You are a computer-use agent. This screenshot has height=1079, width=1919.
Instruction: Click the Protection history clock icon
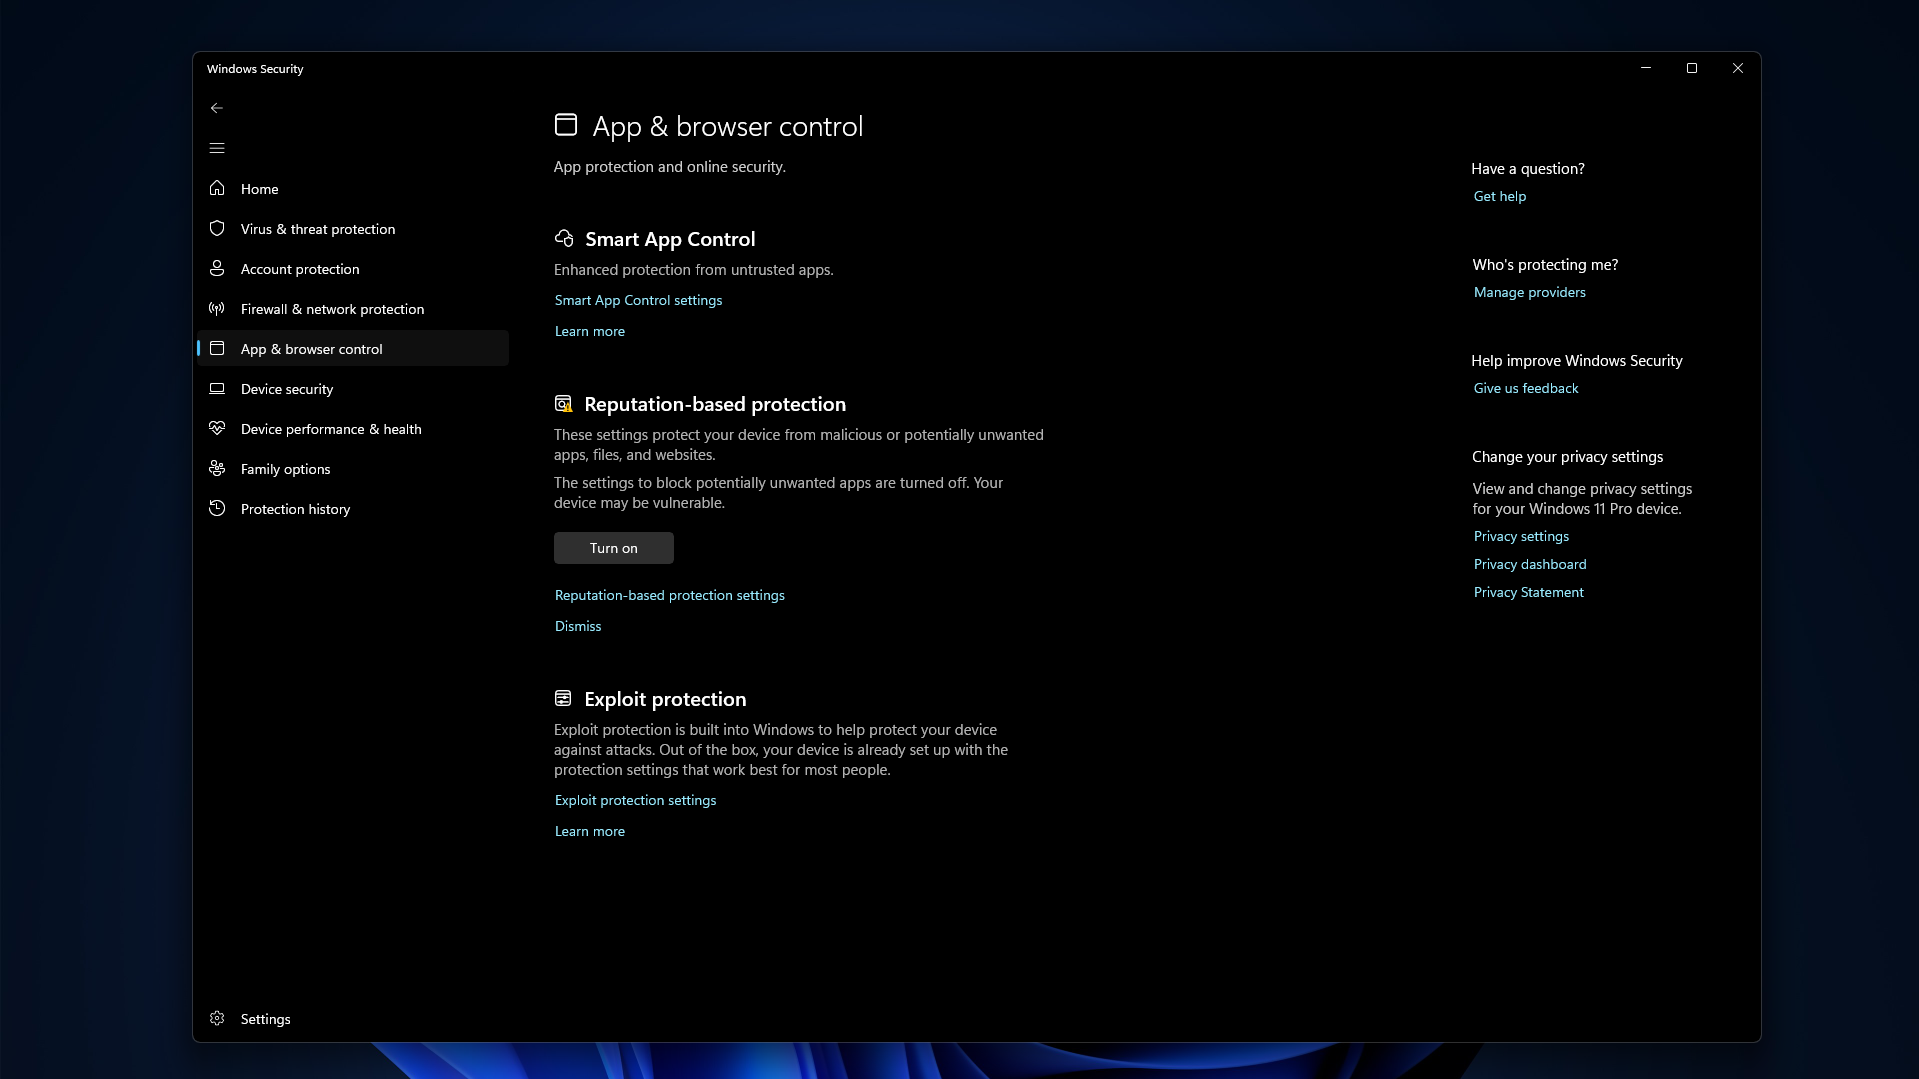[217, 508]
